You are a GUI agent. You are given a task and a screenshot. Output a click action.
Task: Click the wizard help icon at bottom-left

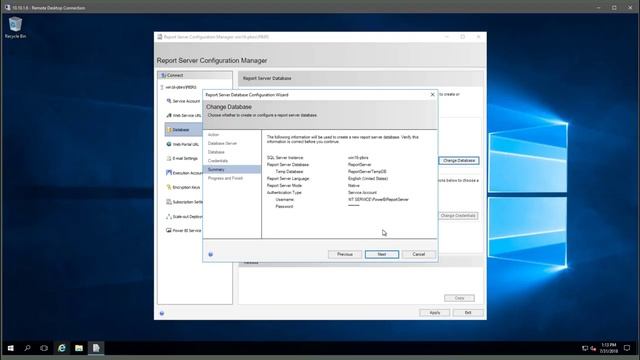click(x=211, y=254)
